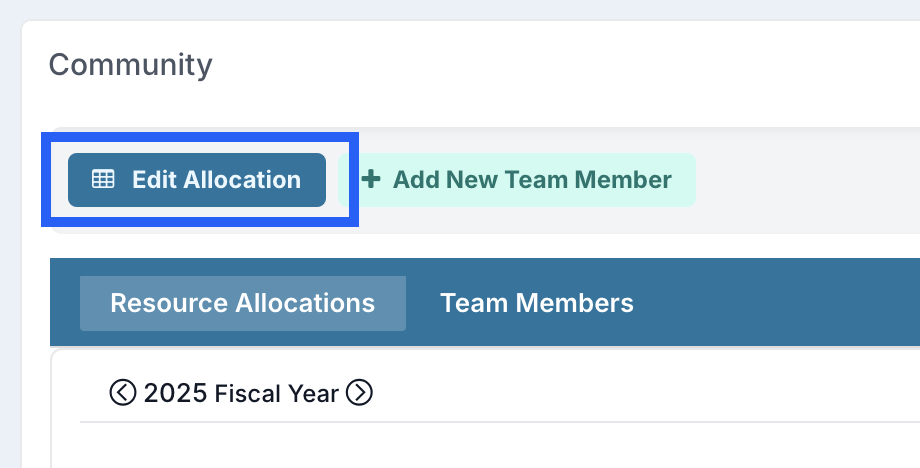
Task: Tap the green plus symbol for new member
Action: point(371,179)
